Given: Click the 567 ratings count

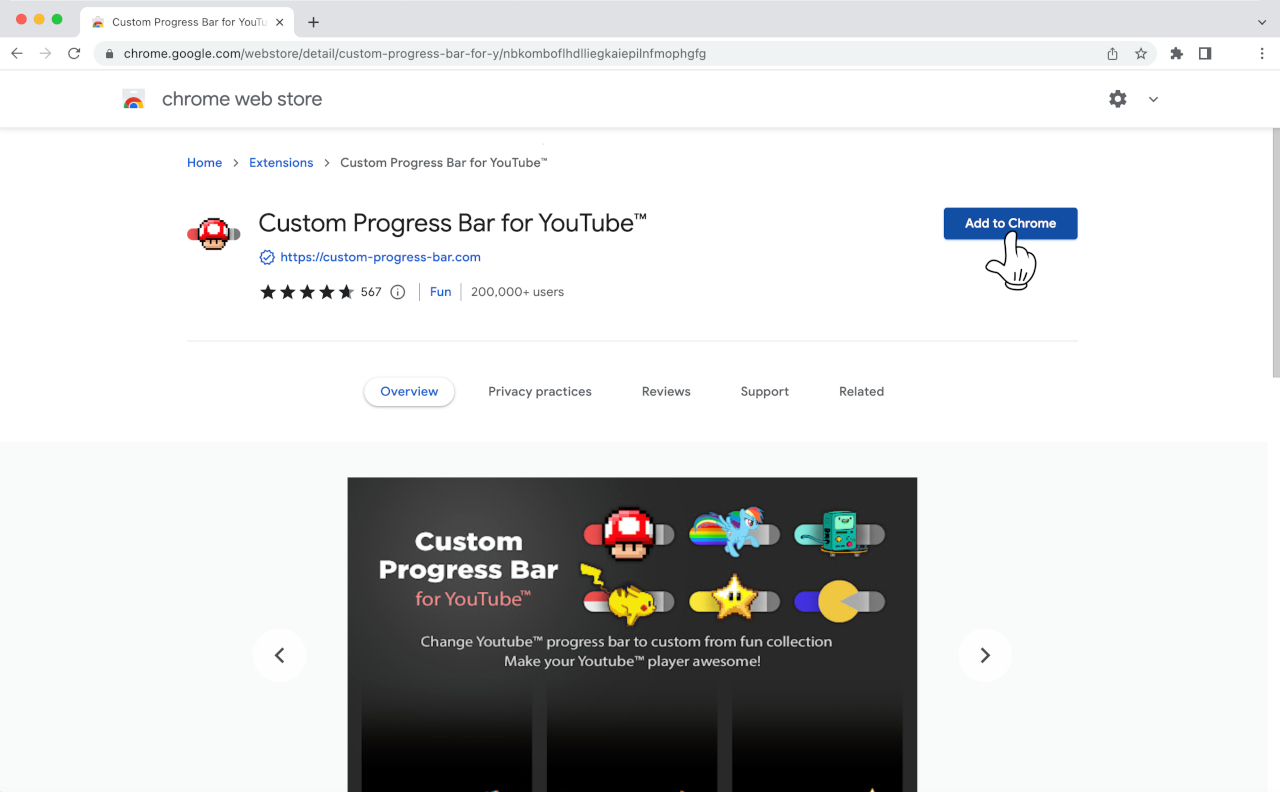Looking at the screenshot, I should (x=371, y=292).
